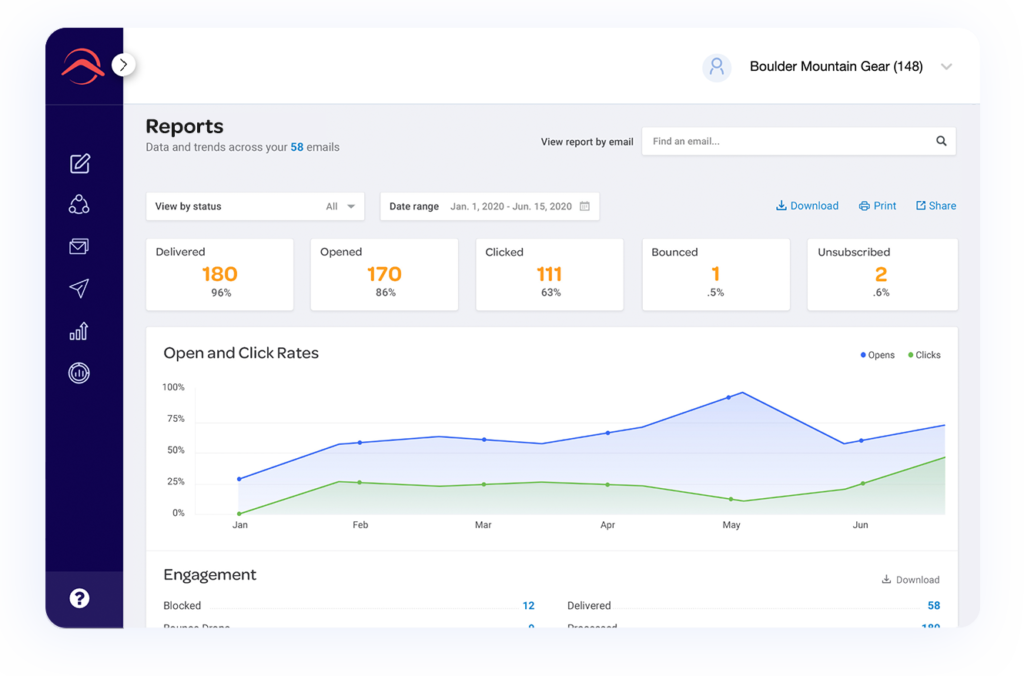Download the Engagement data
Viewport: 1024px width, 676px height.
(910, 580)
